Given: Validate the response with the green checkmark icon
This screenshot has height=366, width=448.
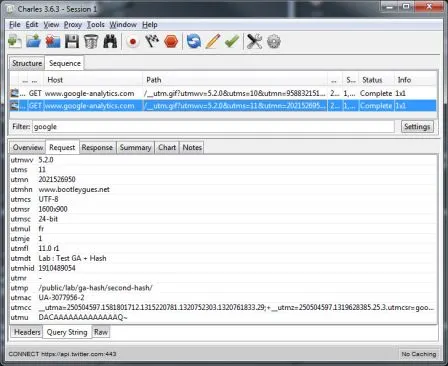Looking at the screenshot, I should pyautogui.click(x=232, y=42).
